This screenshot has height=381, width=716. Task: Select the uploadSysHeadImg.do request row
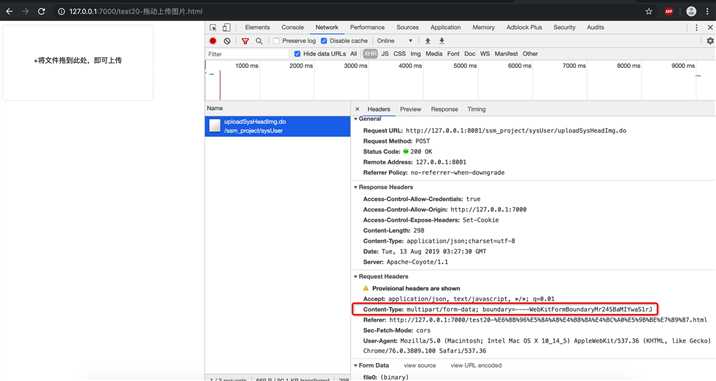point(278,126)
